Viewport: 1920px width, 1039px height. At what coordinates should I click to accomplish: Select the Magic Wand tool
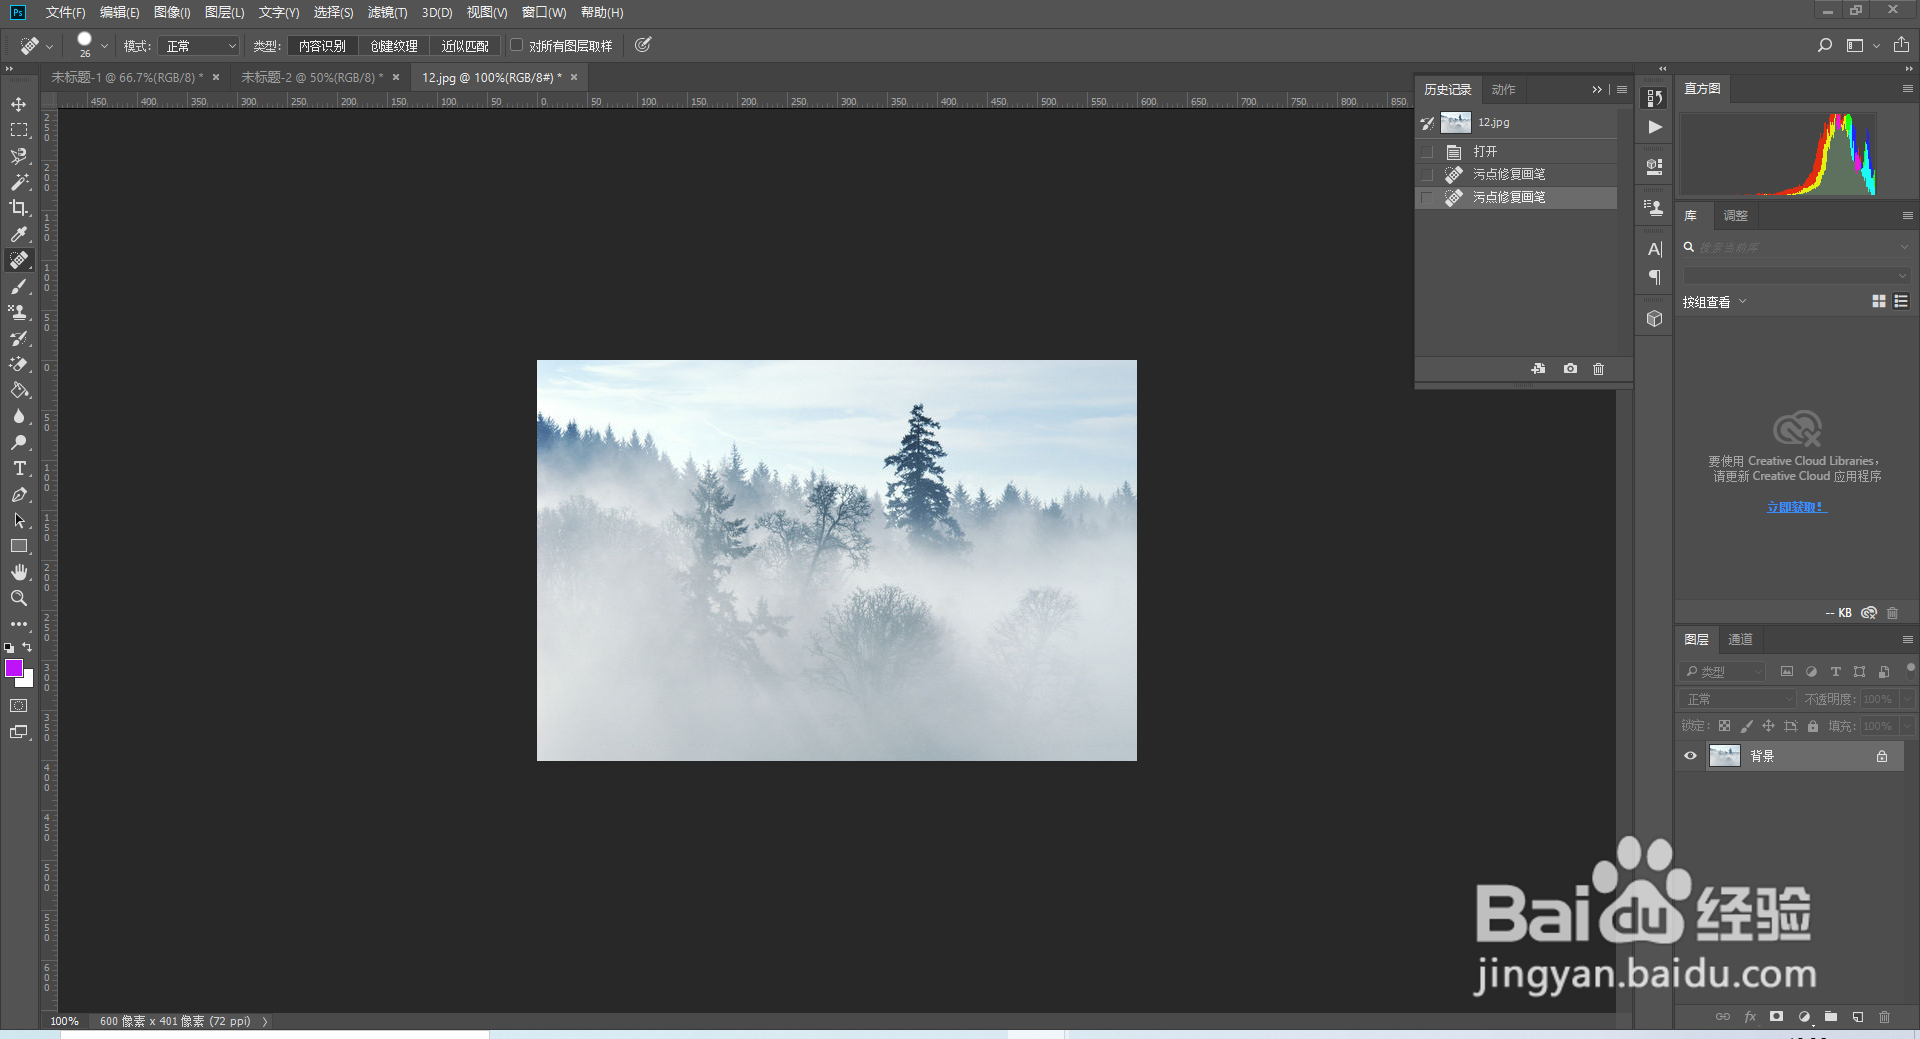19,182
